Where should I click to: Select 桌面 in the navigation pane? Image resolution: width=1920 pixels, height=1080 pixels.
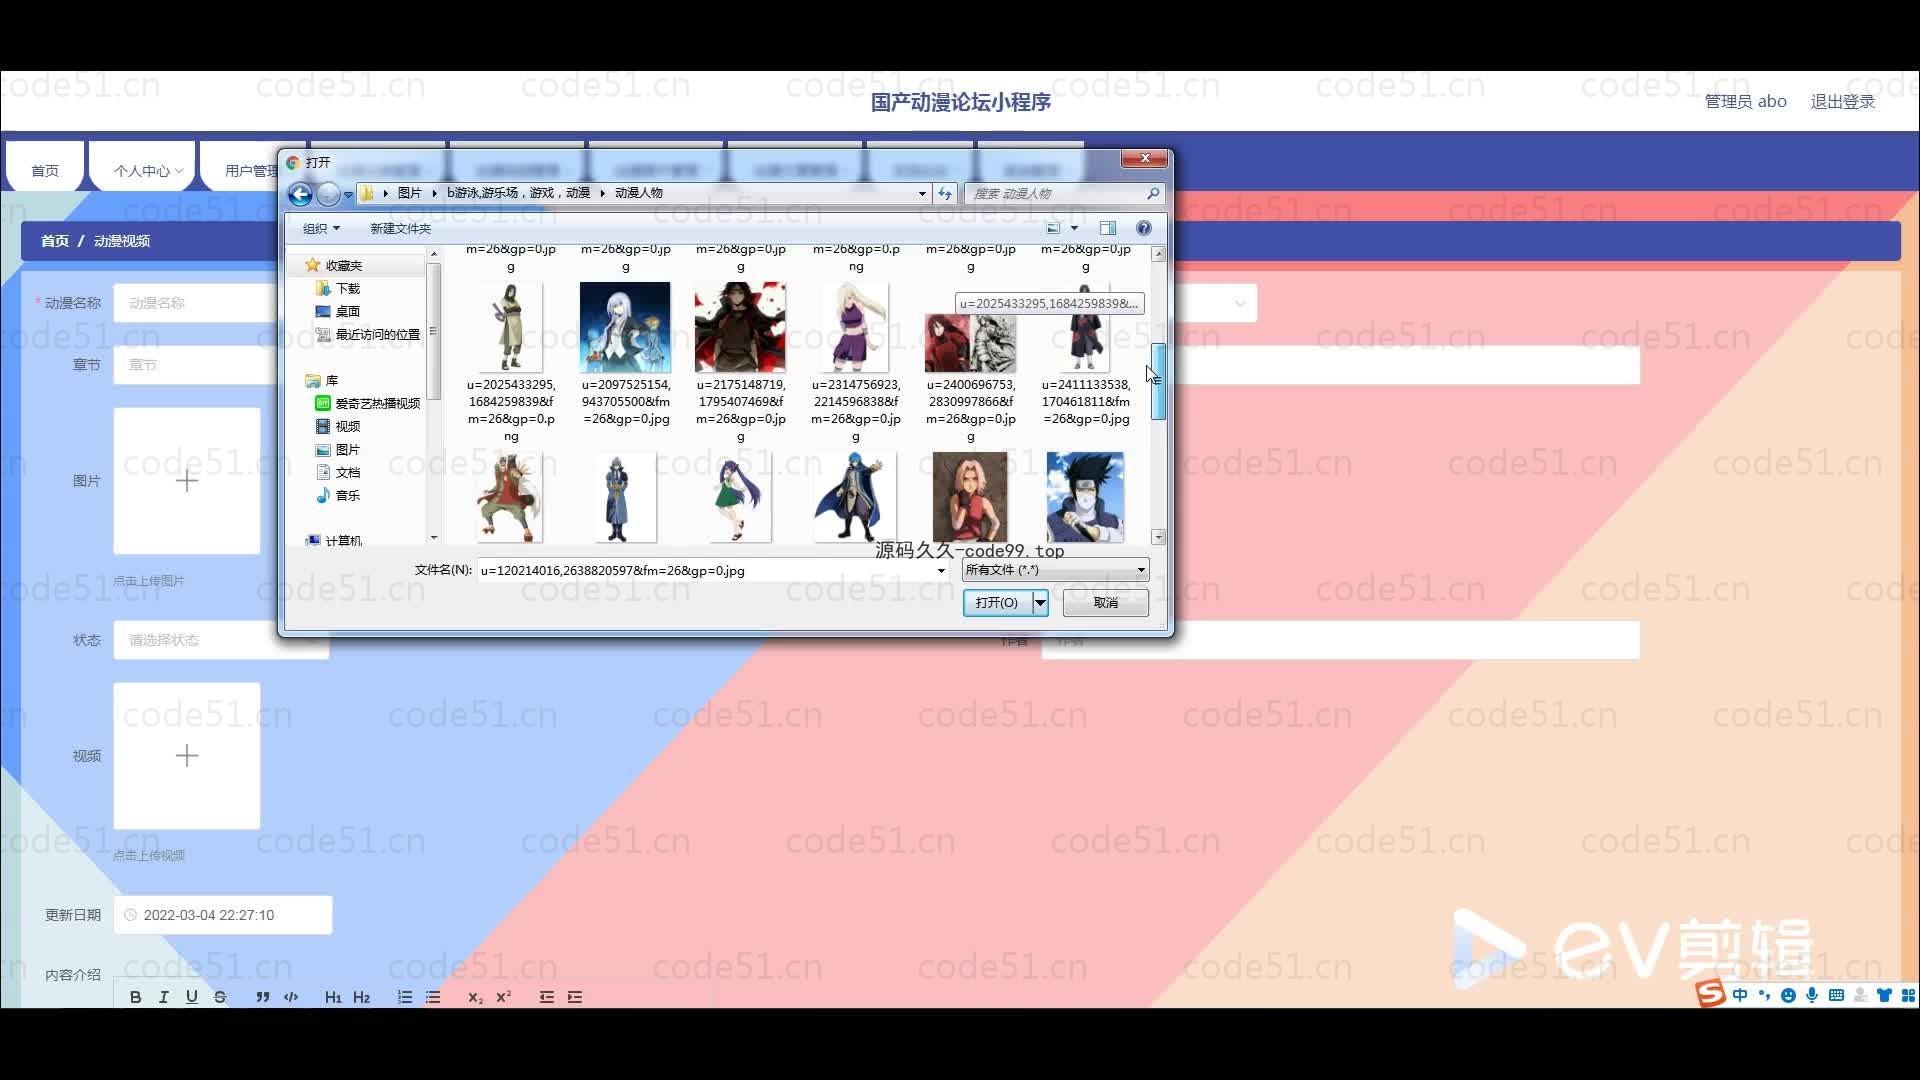point(347,311)
